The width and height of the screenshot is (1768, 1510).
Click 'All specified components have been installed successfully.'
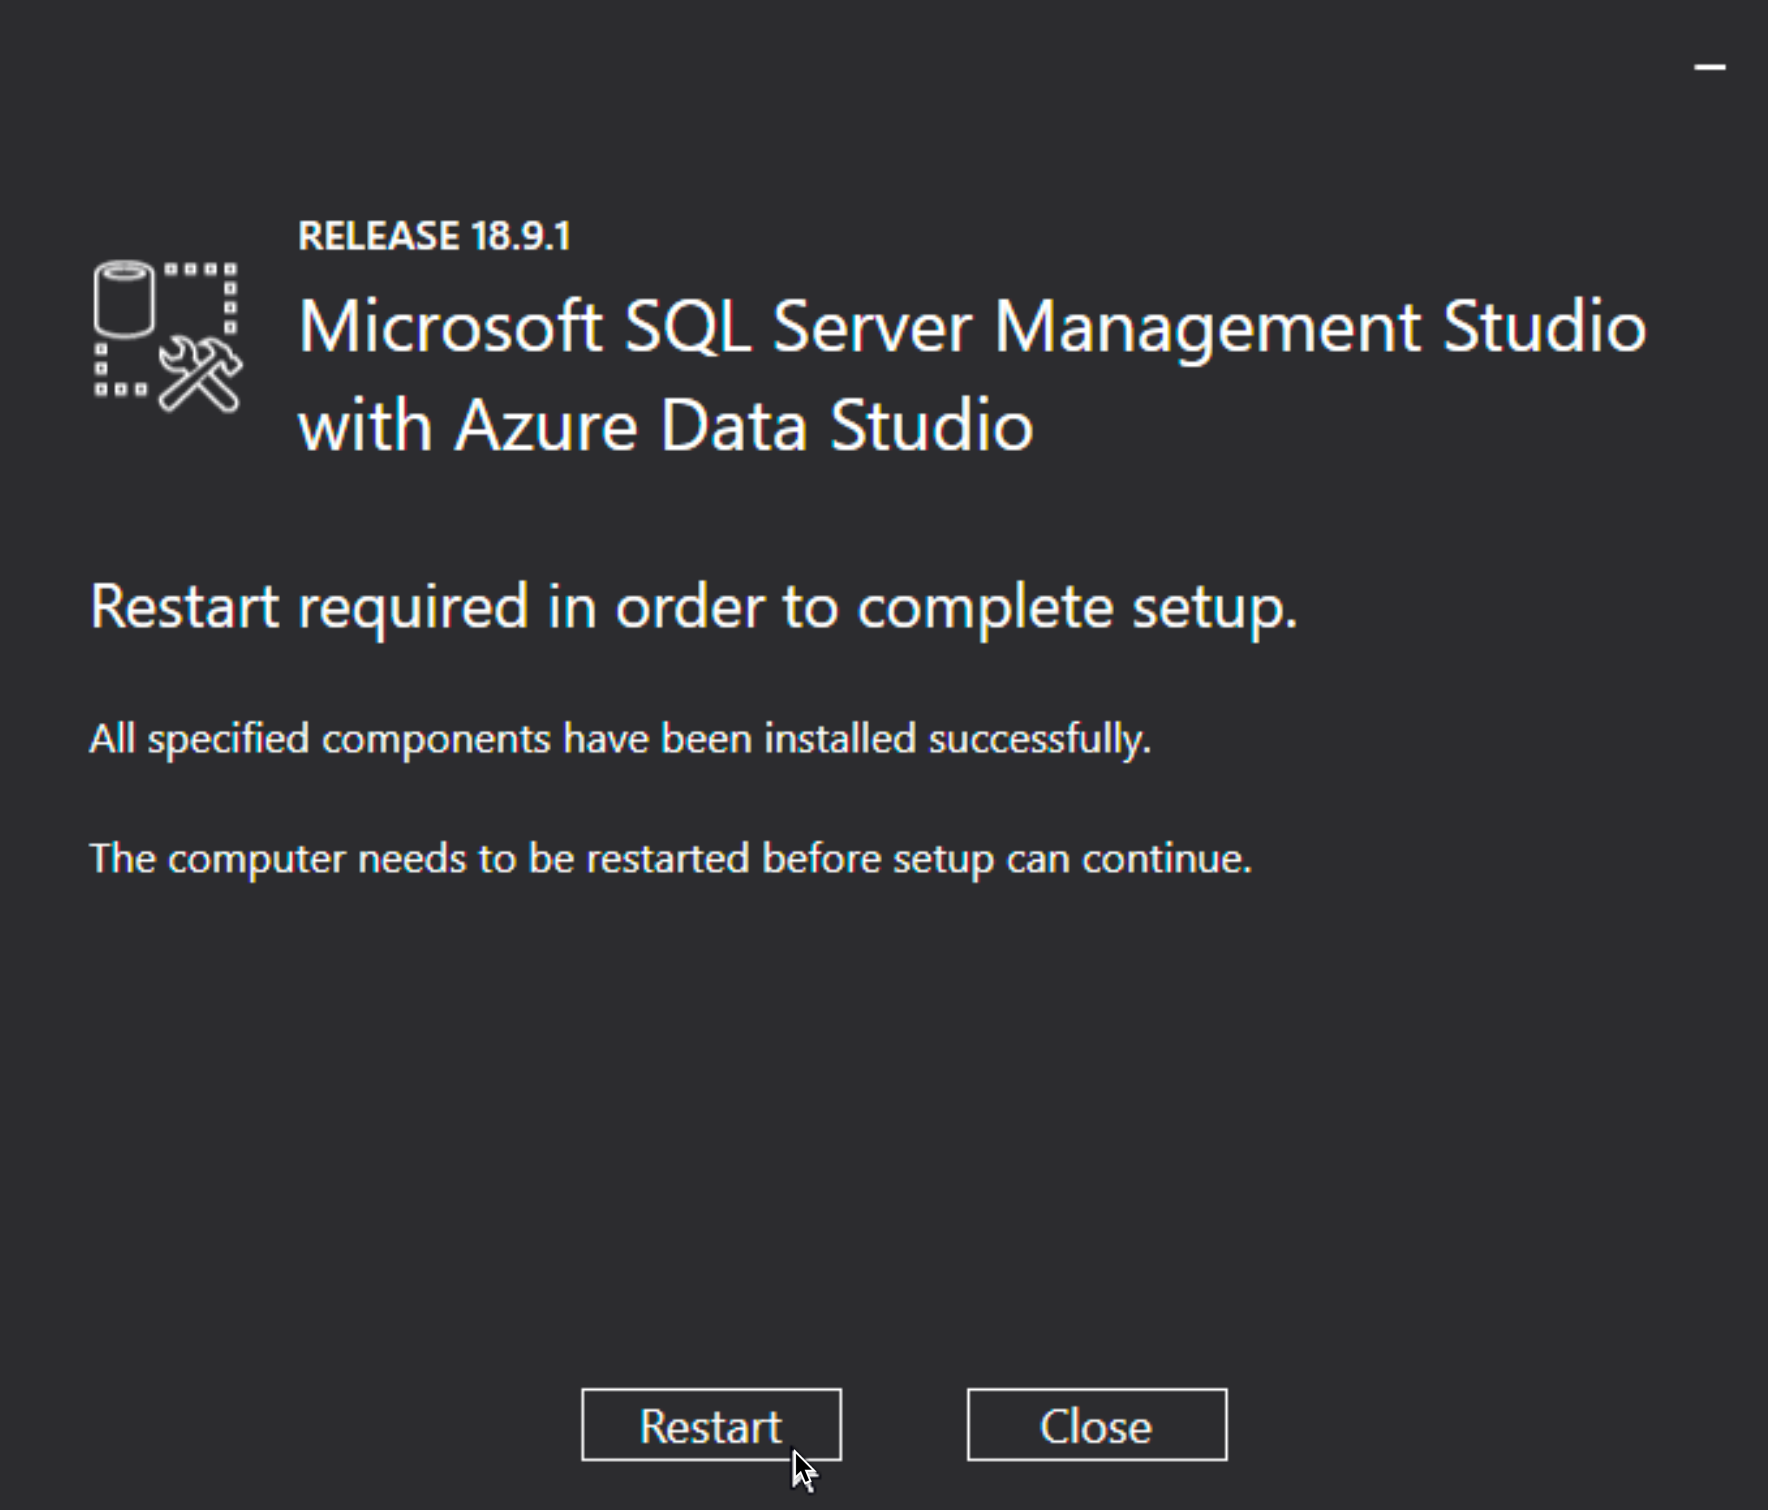pyautogui.click(x=620, y=740)
